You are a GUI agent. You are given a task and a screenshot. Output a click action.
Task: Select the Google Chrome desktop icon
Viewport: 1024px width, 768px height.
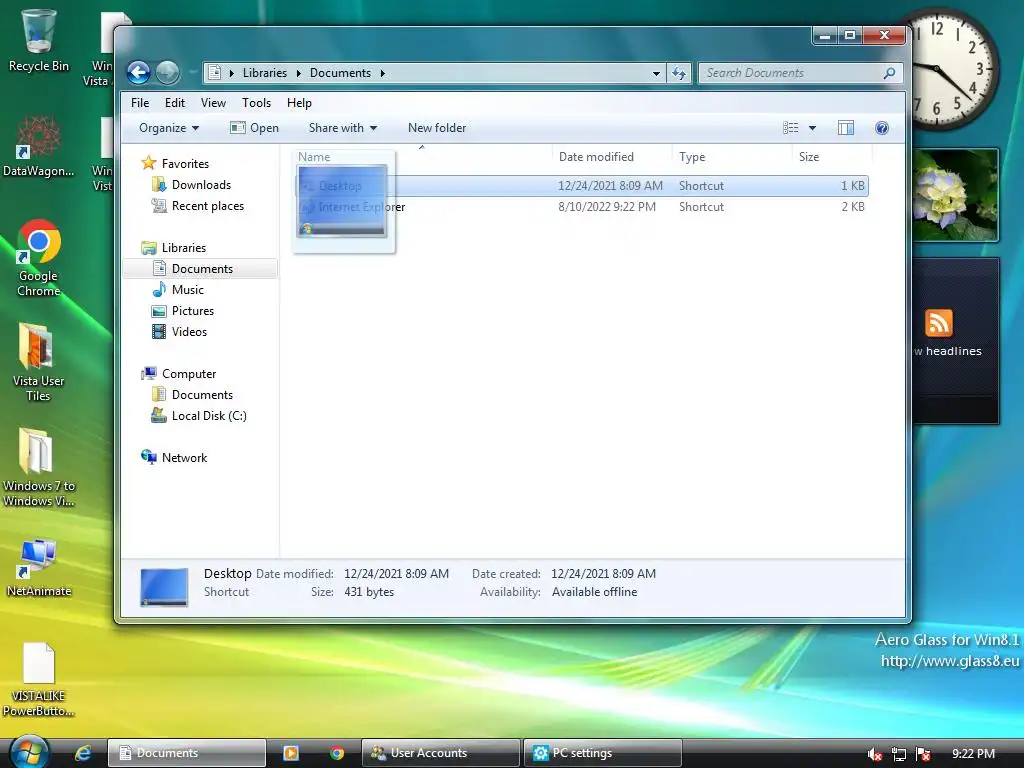pyautogui.click(x=39, y=259)
